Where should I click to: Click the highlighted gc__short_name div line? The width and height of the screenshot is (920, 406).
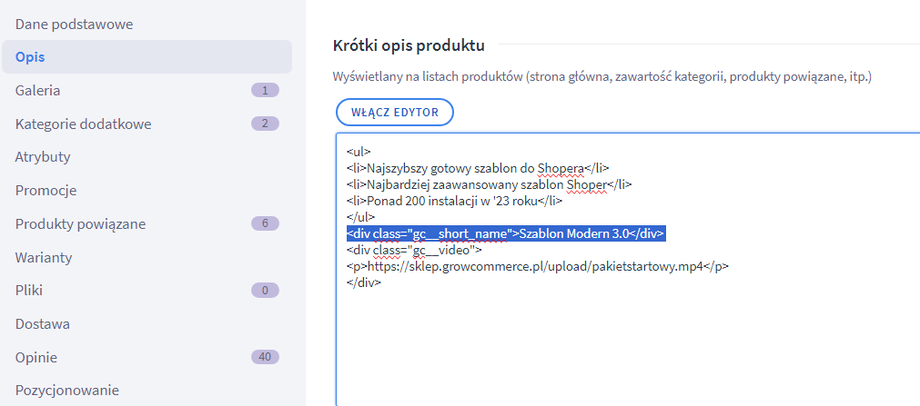pos(505,233)
